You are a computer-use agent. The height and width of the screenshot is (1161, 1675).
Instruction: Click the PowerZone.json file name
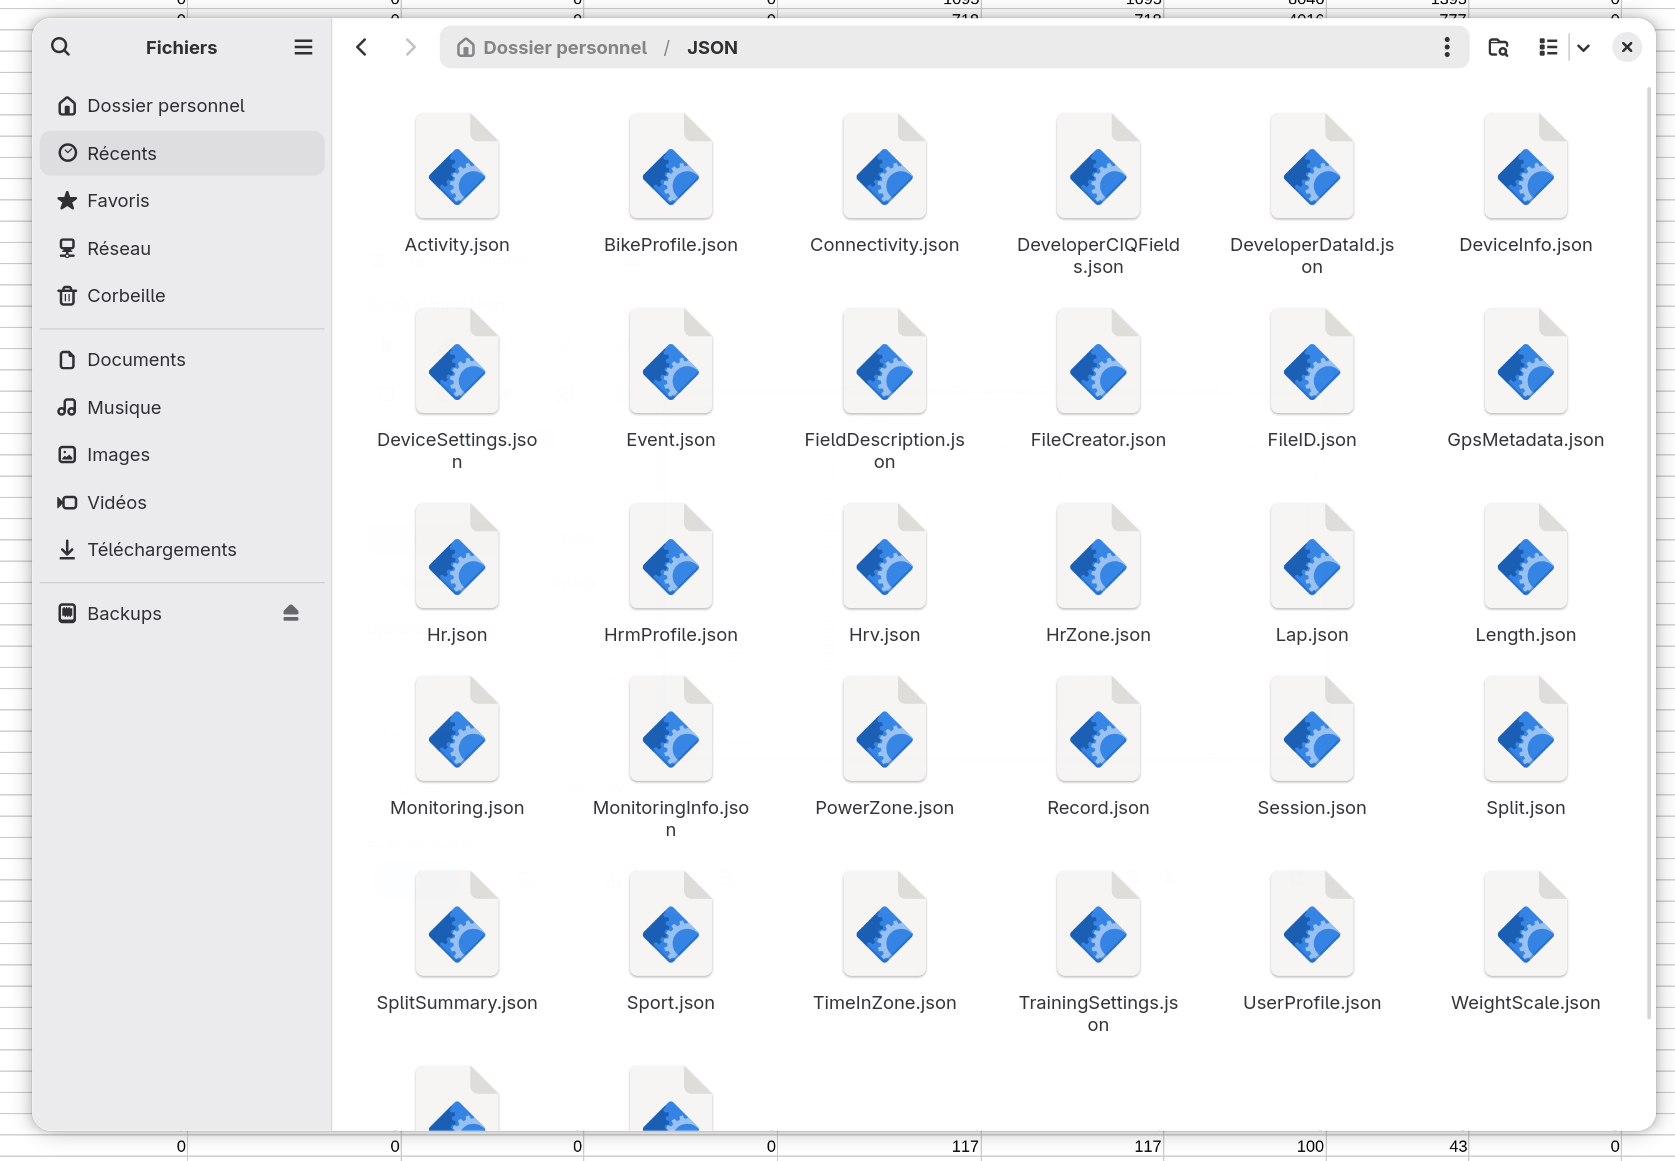885,808
